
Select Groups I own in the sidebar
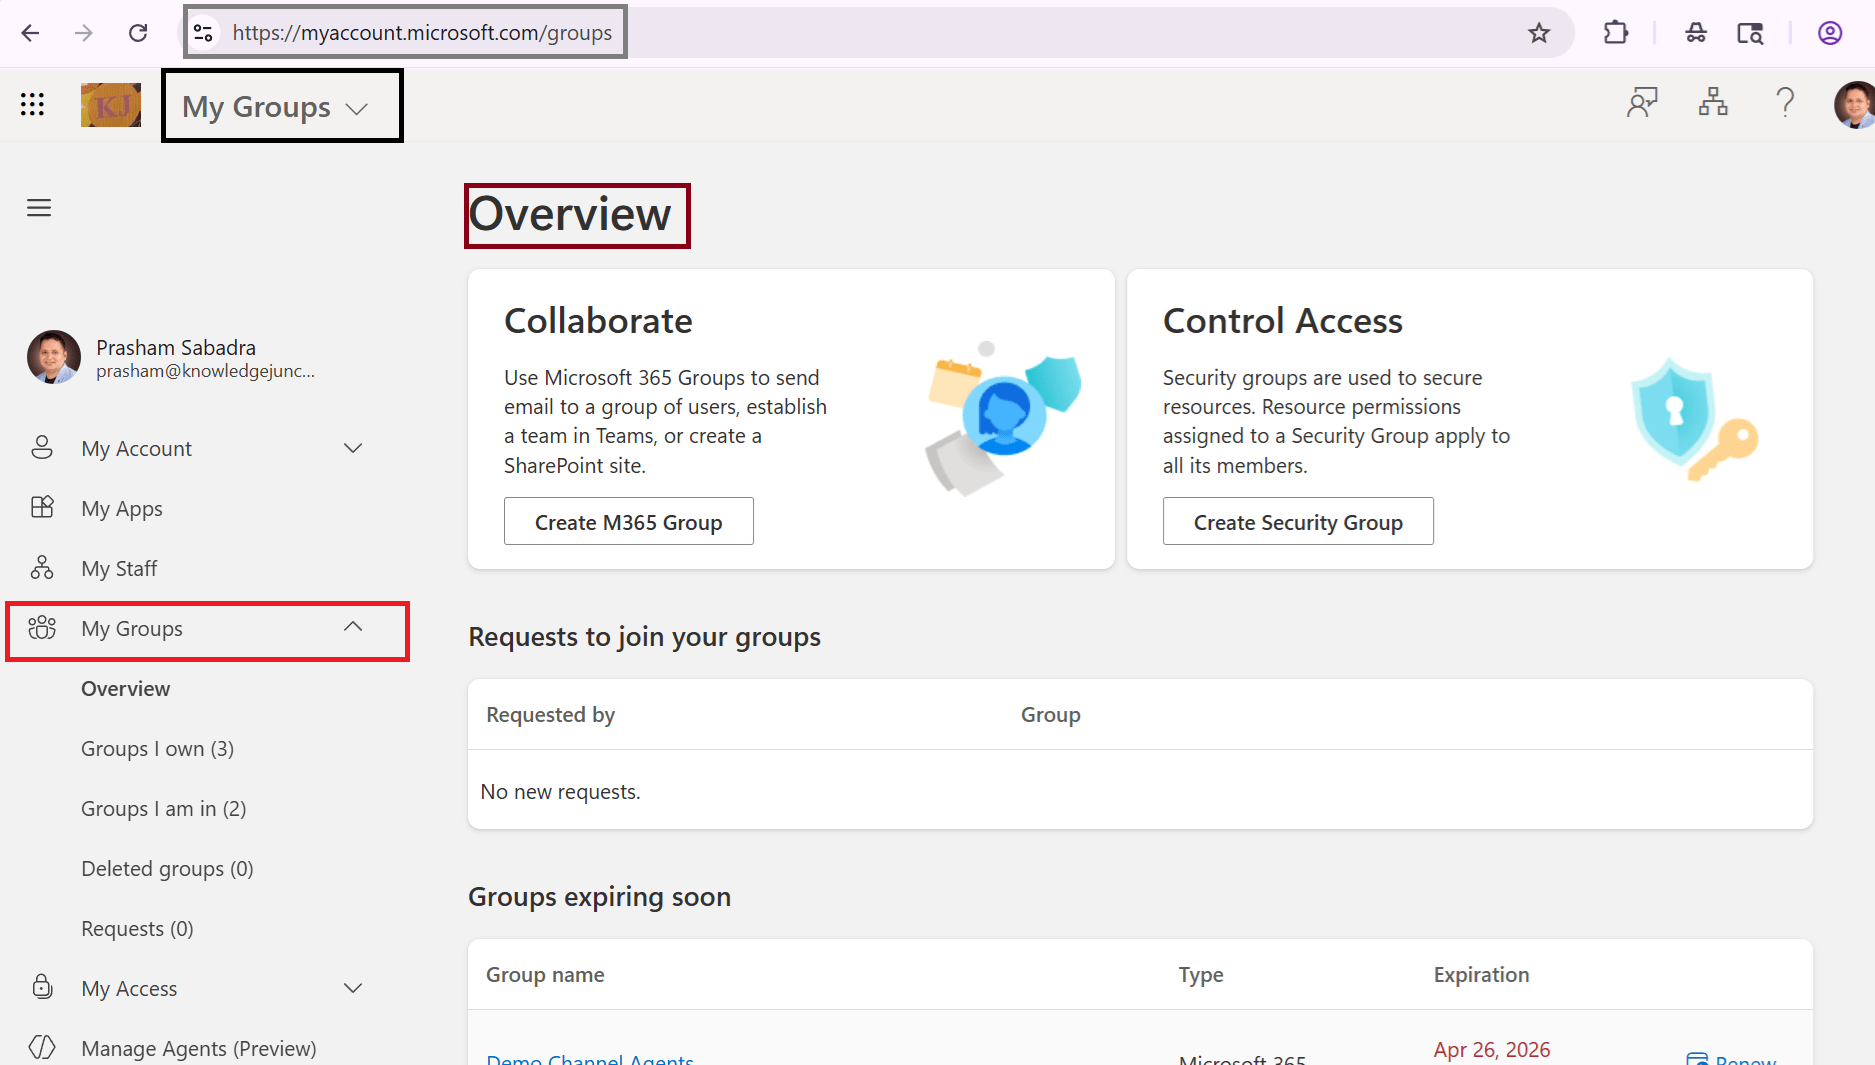point(157,748)
